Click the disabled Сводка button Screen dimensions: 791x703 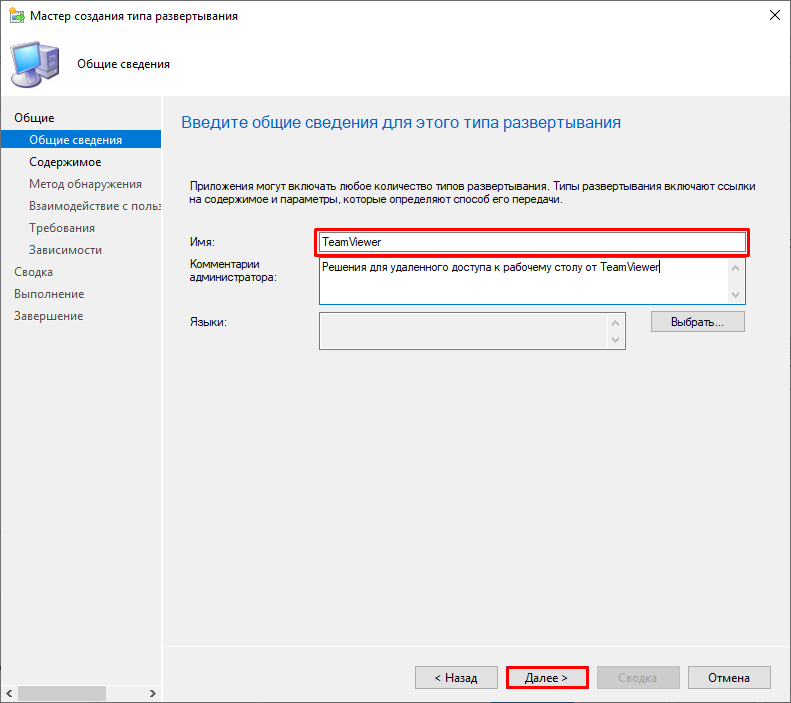click(638, 678)
